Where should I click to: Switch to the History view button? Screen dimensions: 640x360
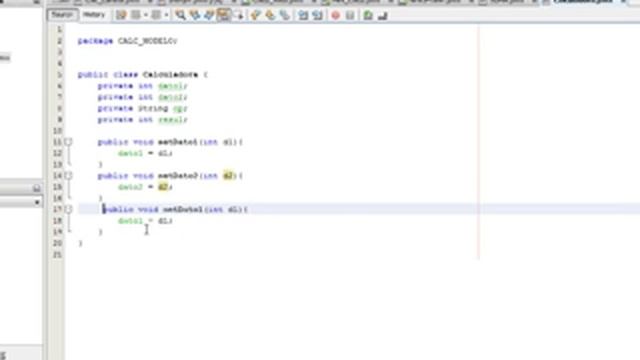94,15
